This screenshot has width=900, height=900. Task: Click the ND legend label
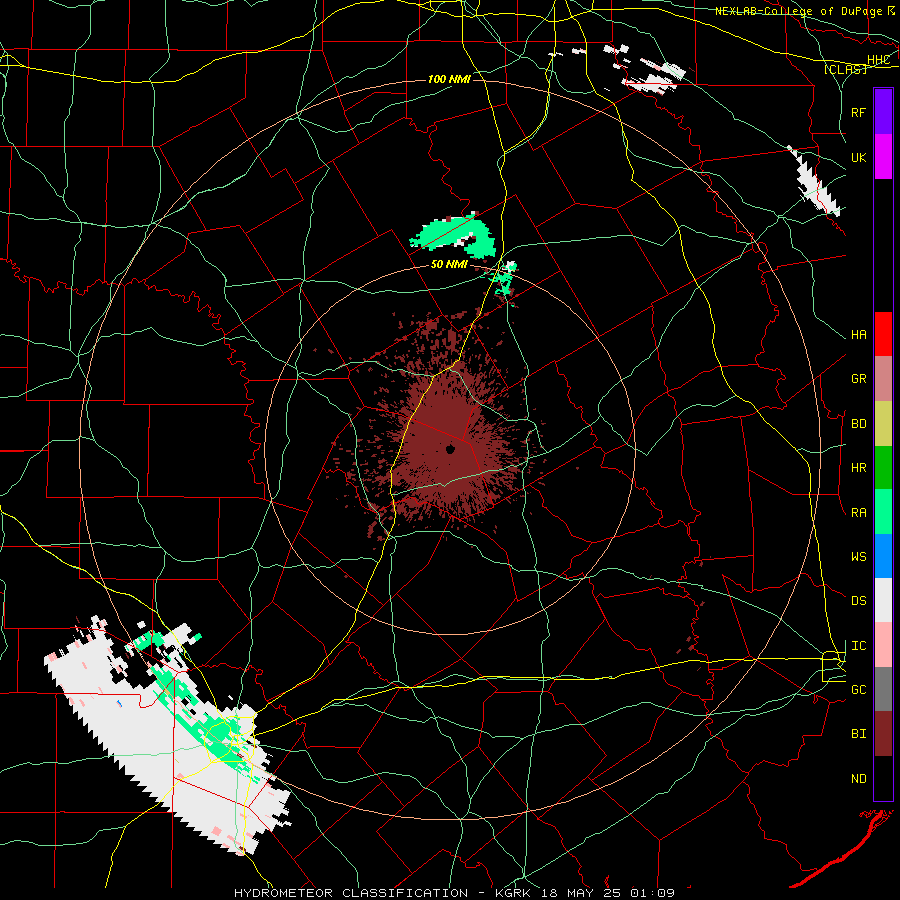[x=859, y=779]
